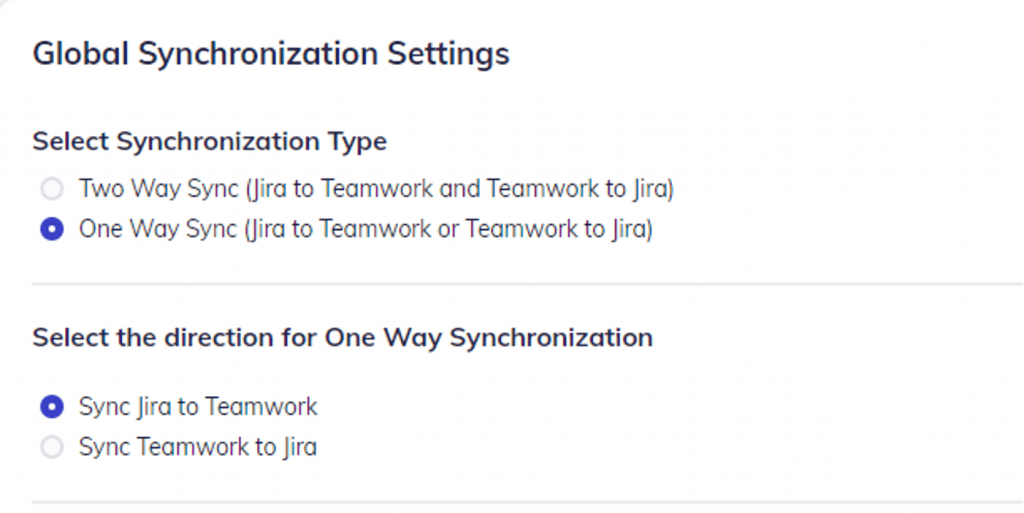Click the 'One Way Sync' label text
1024x513 pixels.
point(157,230)
